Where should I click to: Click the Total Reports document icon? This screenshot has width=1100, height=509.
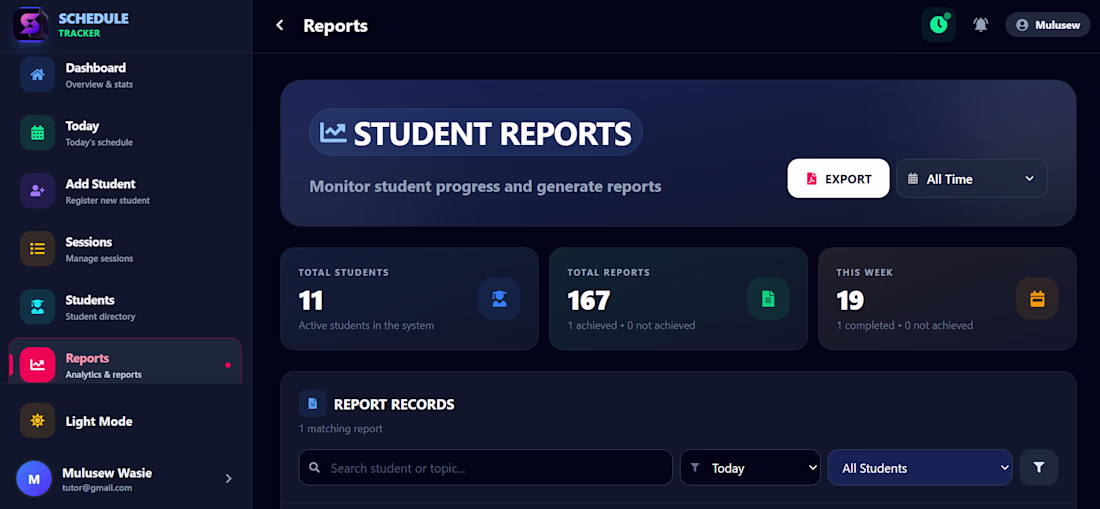pos(768,299)
